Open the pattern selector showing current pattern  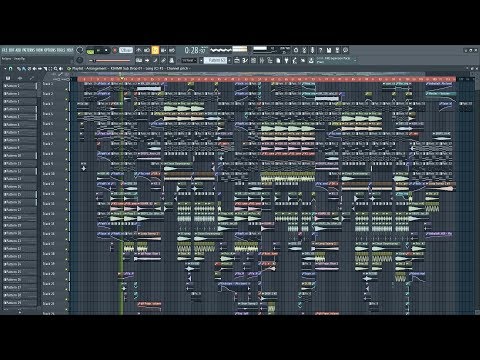(x=215, y=60)
